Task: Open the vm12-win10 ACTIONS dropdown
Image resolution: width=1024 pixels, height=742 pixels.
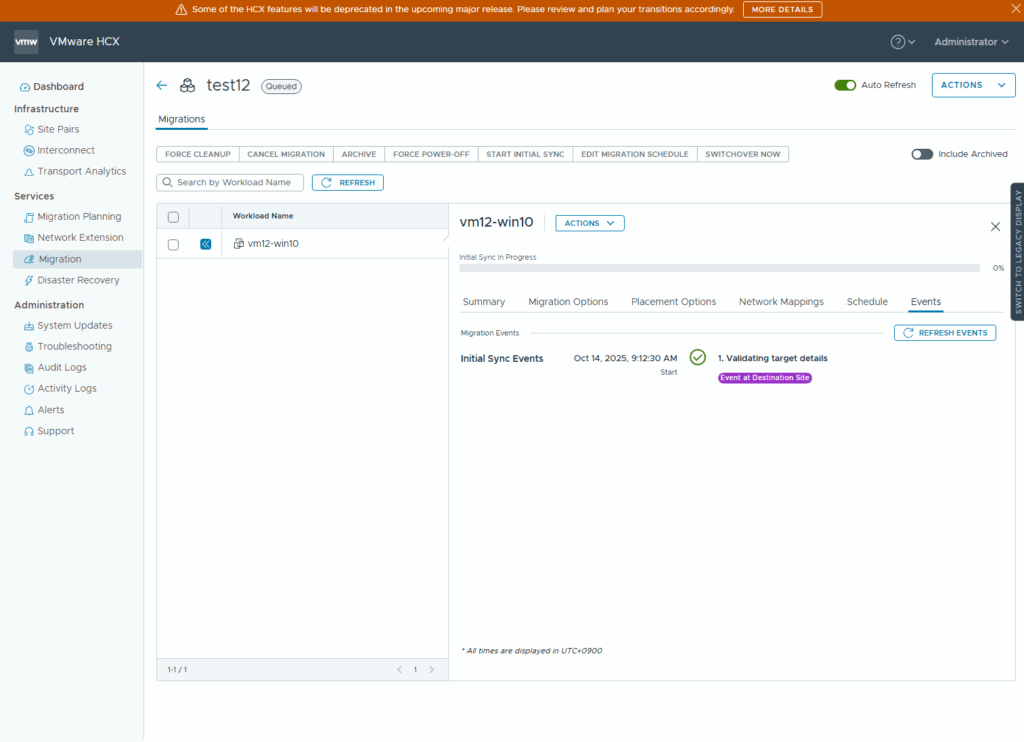Action: click(x=590, y=223)
